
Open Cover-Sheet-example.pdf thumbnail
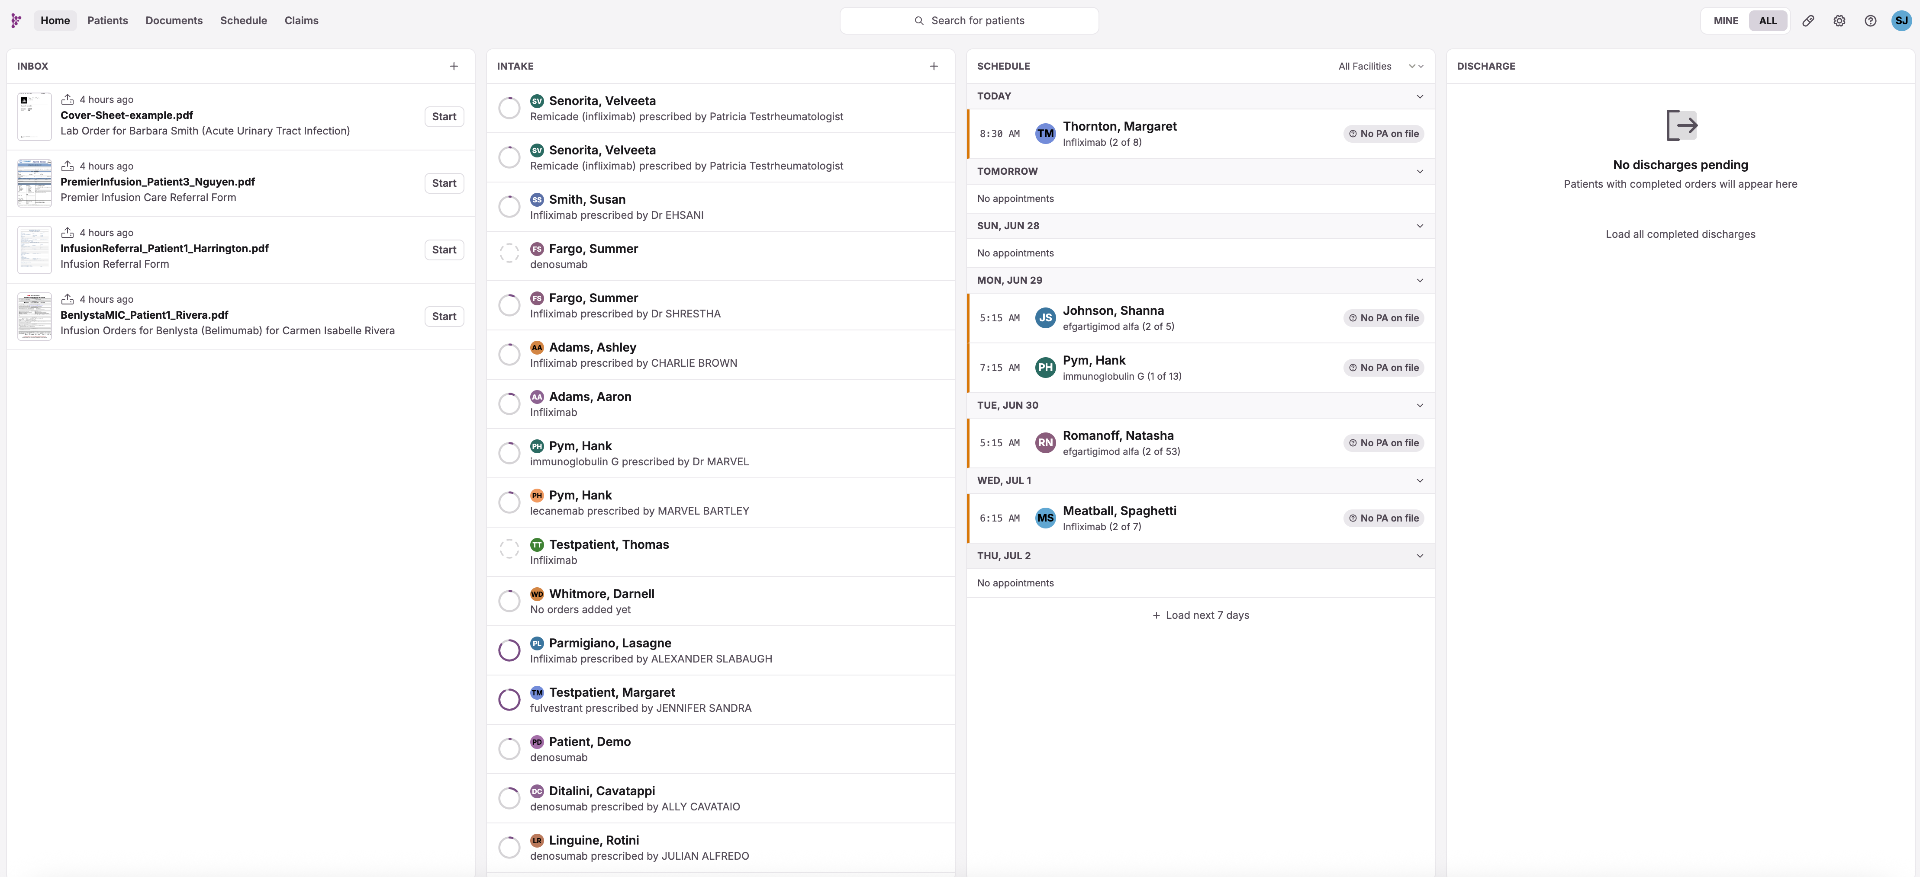pyautogui.click(x=34, y=117)
